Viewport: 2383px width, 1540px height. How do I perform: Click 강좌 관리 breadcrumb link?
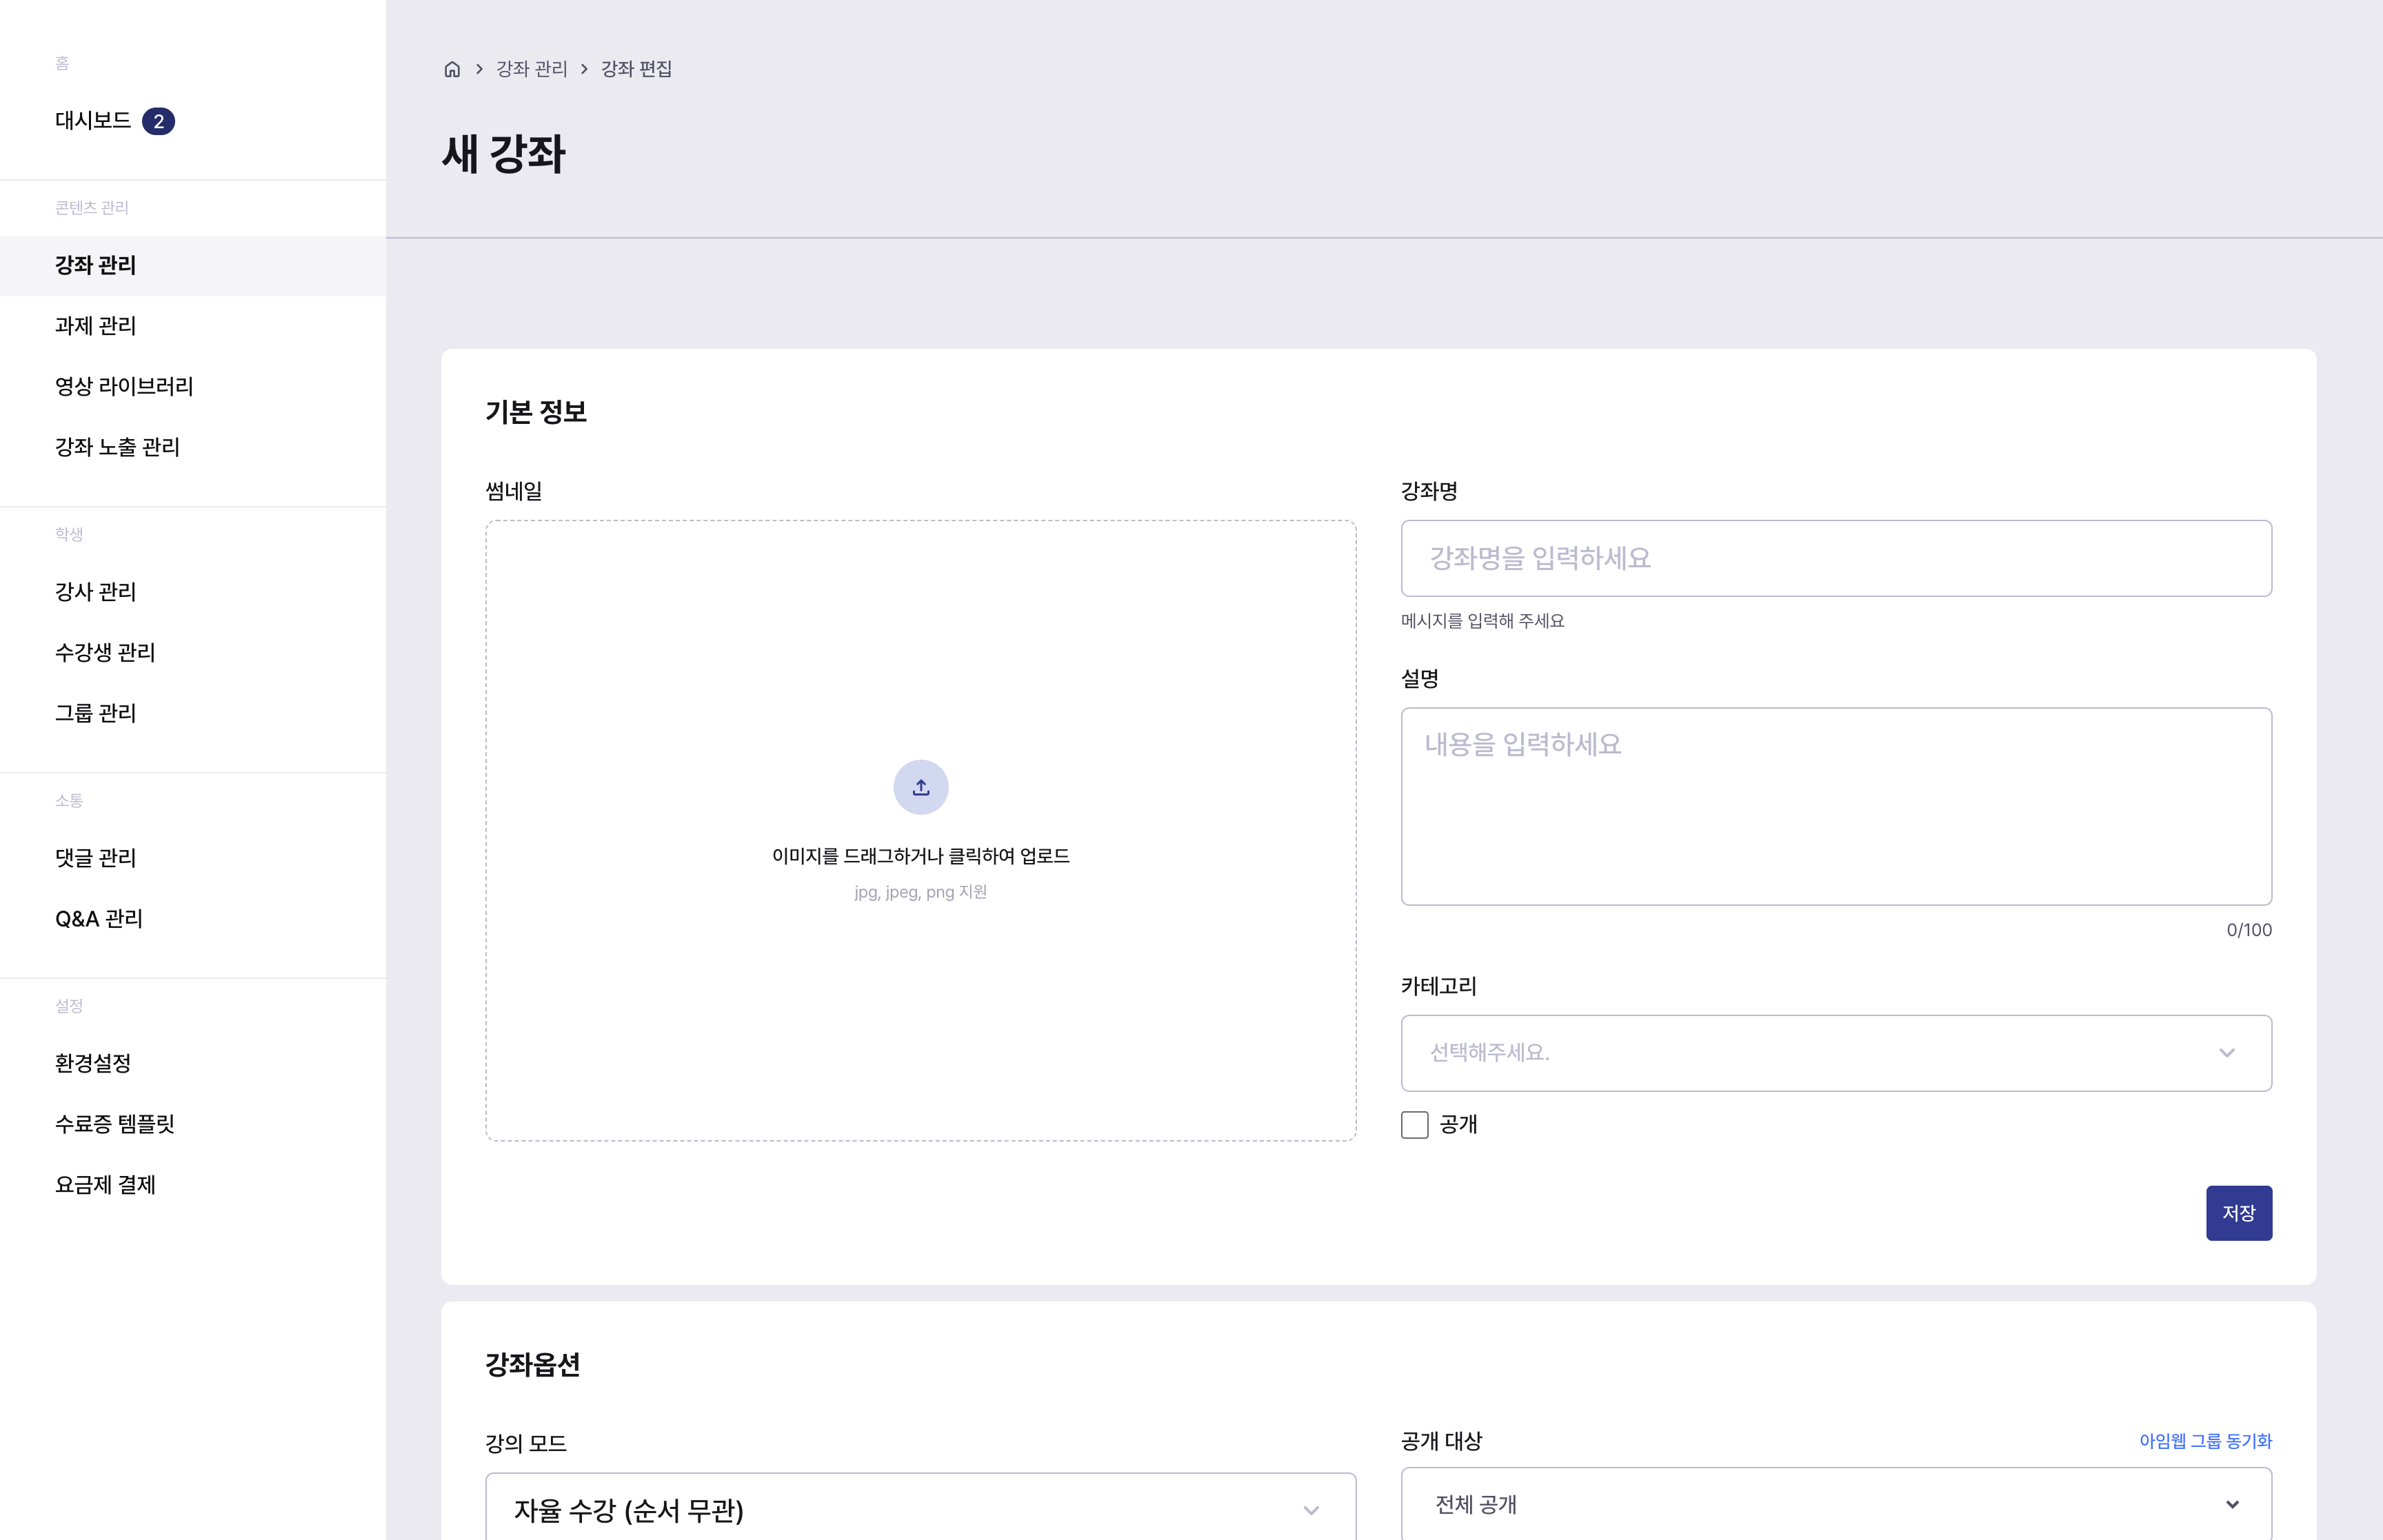click(x=531, y=69)
